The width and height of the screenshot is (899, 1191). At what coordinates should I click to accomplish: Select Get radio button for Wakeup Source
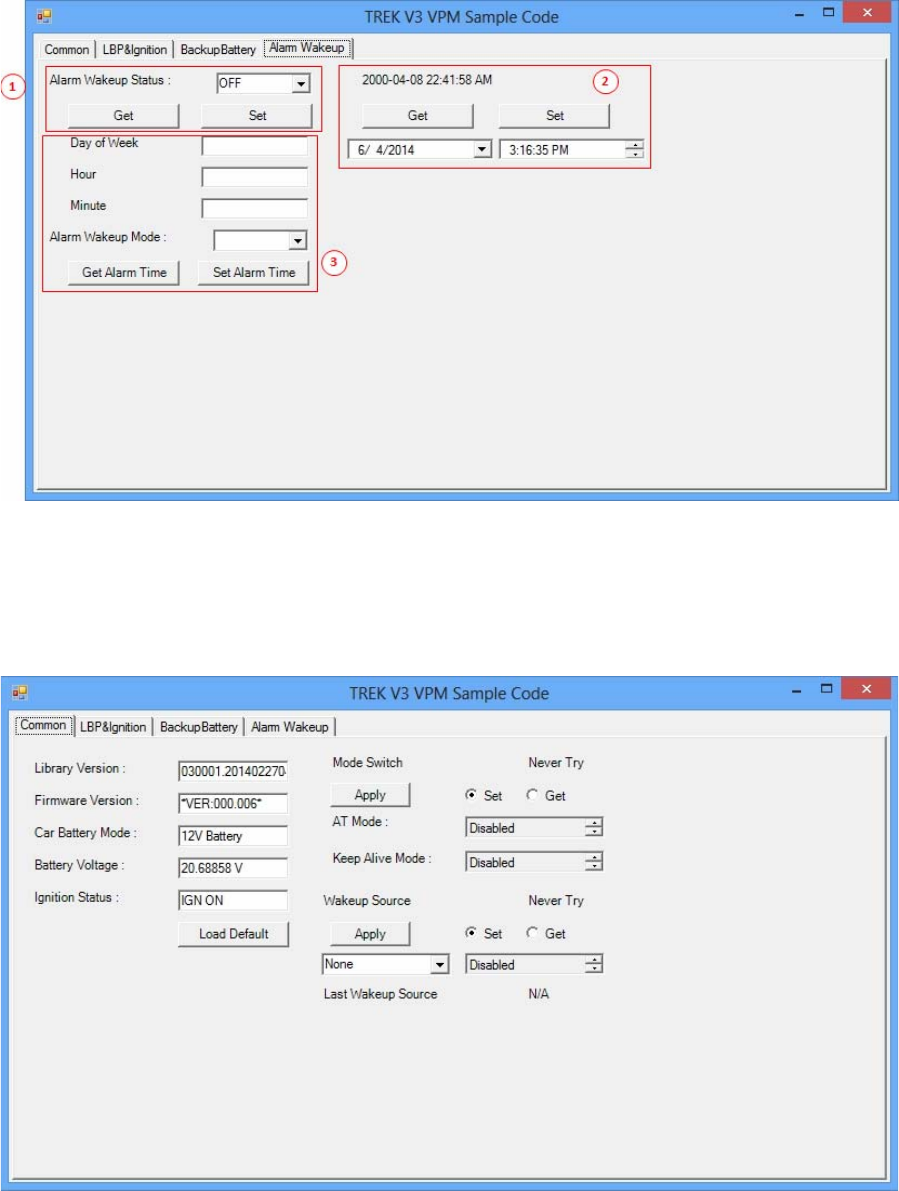(x=546, y=934)
